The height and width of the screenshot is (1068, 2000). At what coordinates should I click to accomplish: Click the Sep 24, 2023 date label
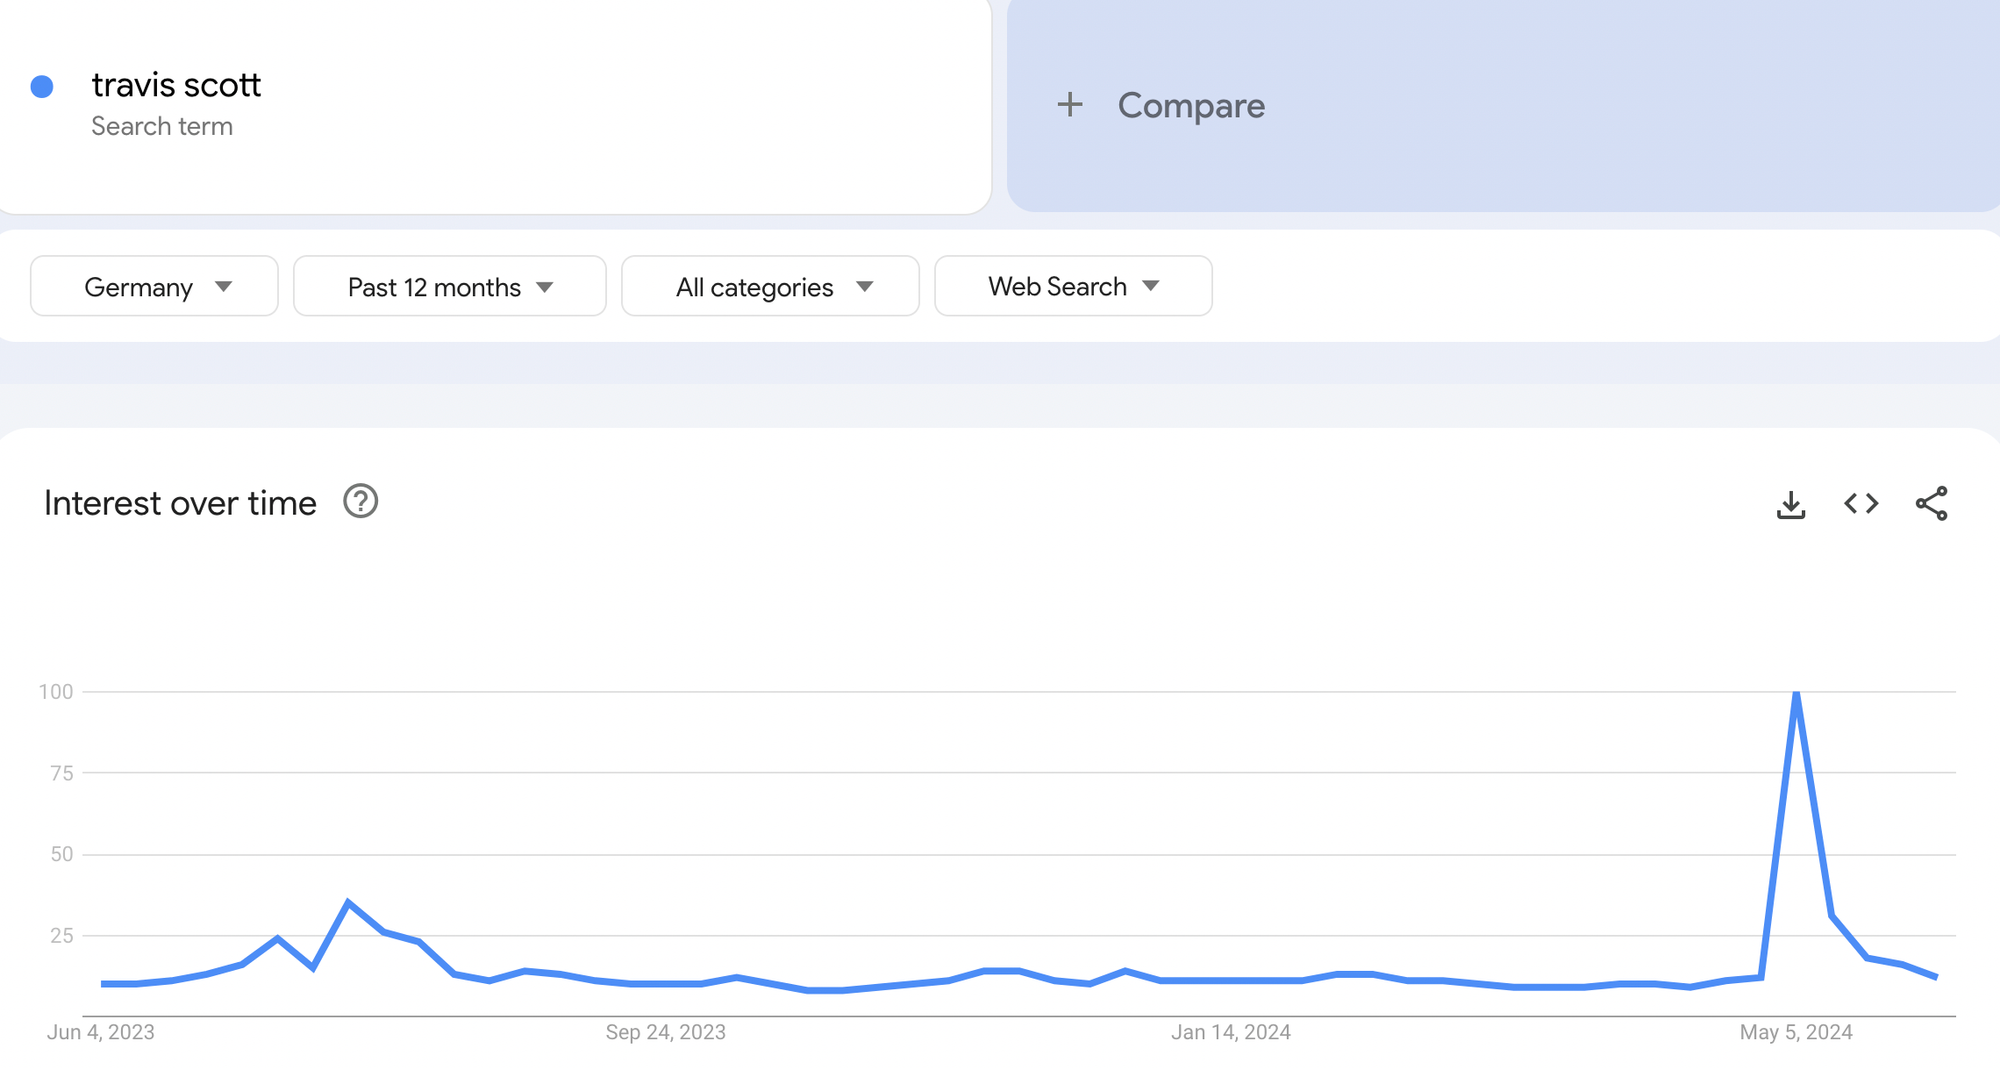point(663,1032)
